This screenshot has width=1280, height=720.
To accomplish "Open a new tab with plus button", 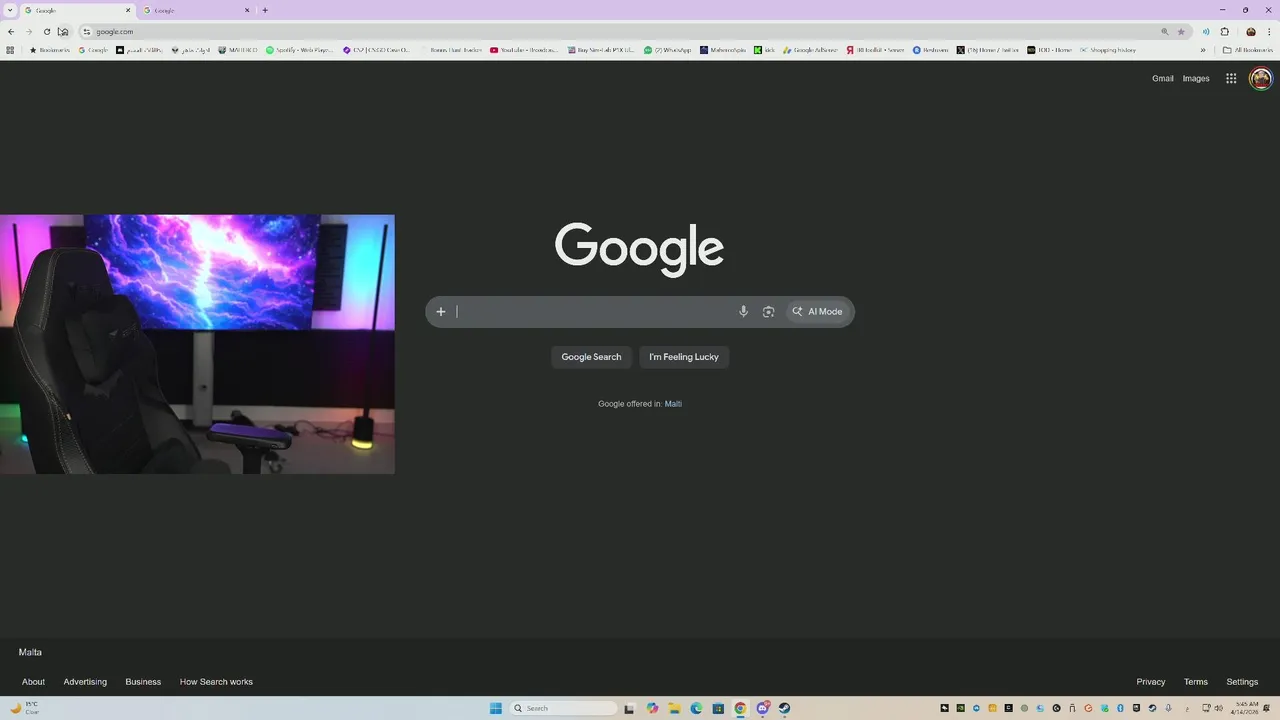I will click(265, 10).
